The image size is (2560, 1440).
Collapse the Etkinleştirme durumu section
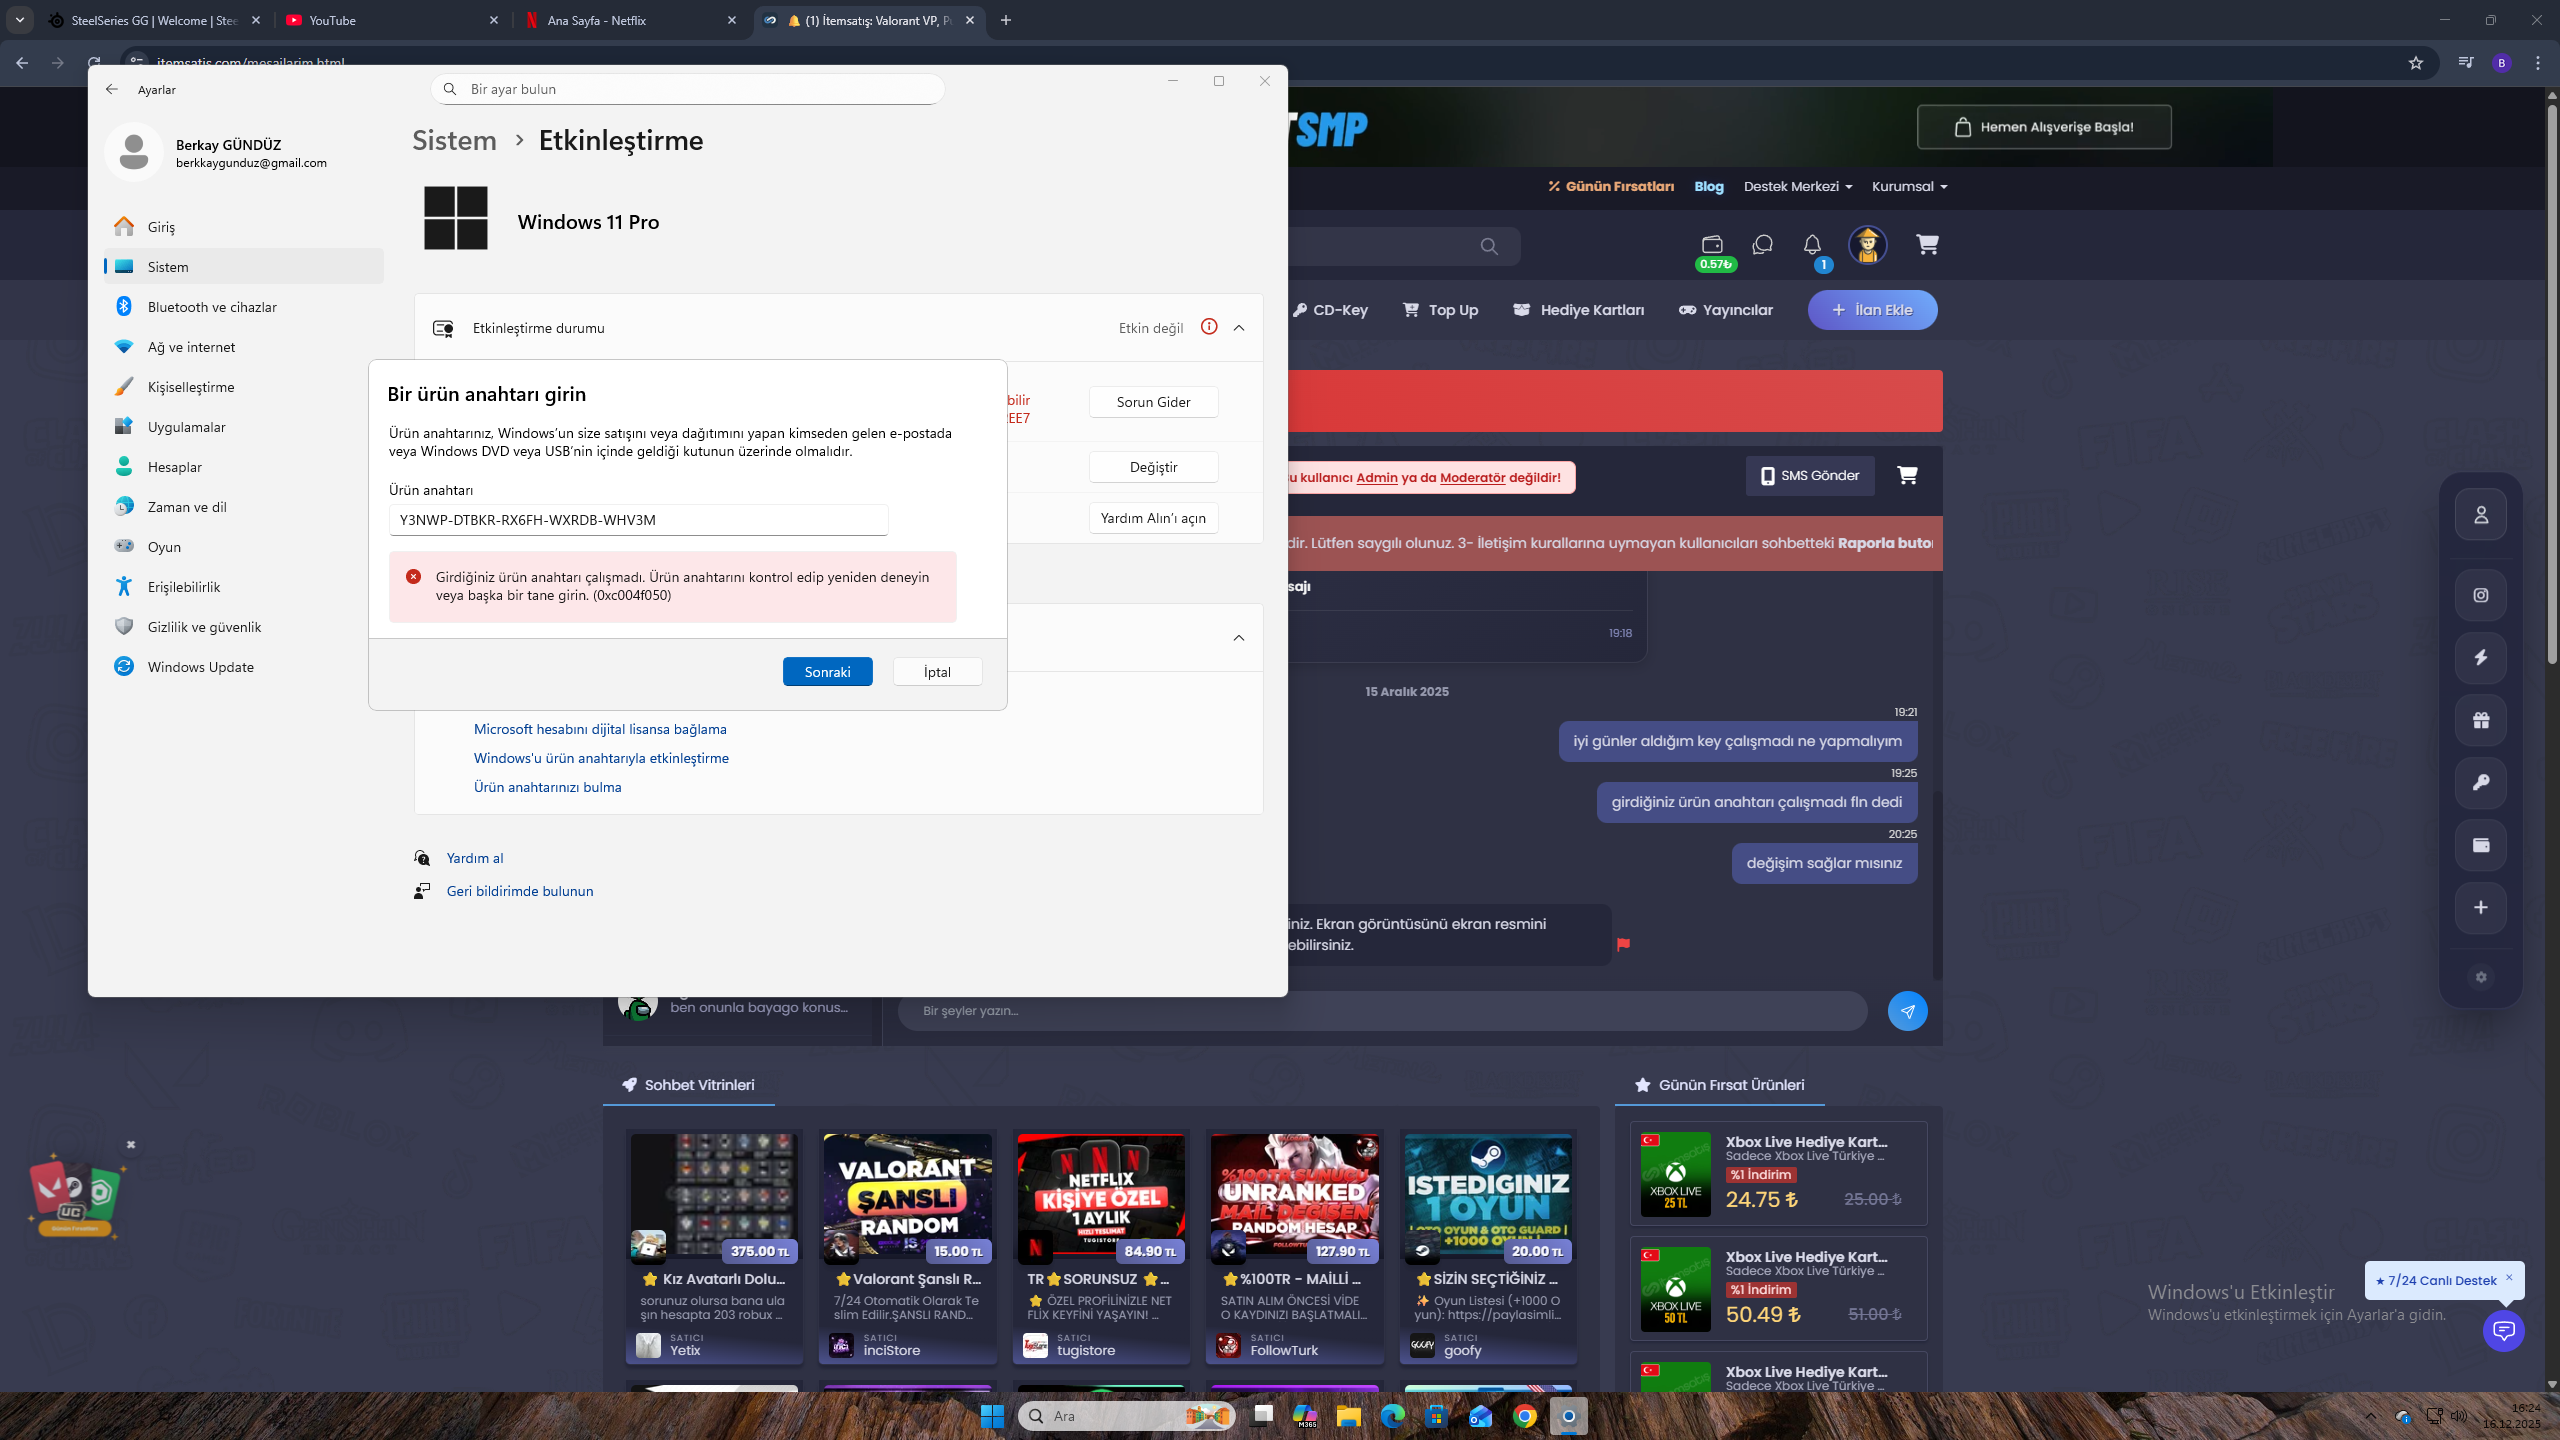1239,328
